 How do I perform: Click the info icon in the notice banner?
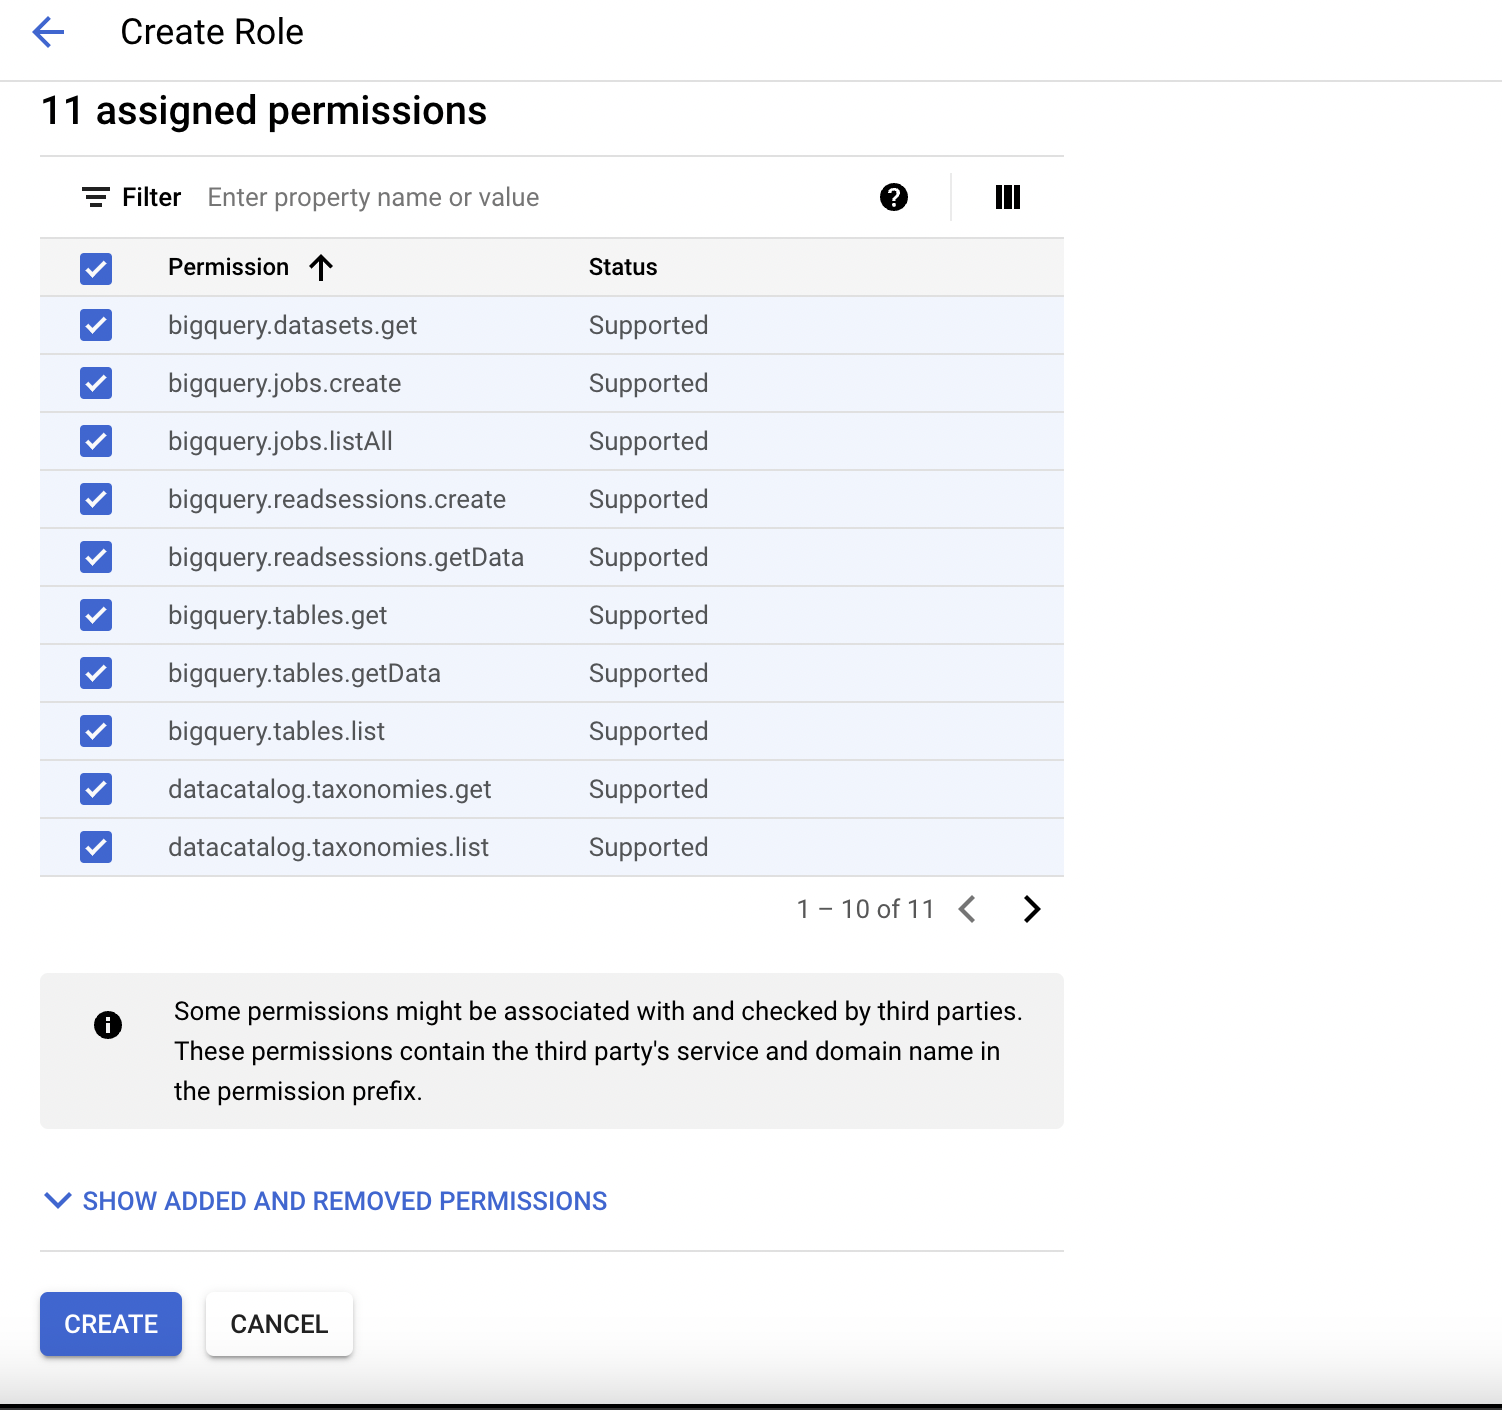tap(108, 1025)
